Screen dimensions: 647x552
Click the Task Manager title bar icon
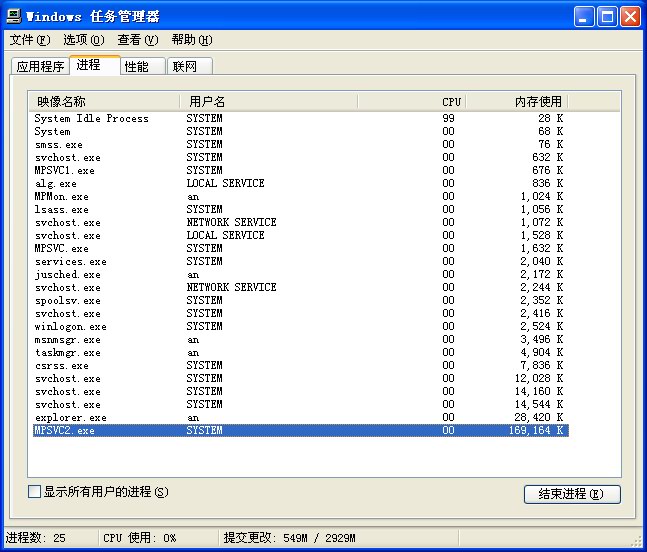(x=14, y=16)
